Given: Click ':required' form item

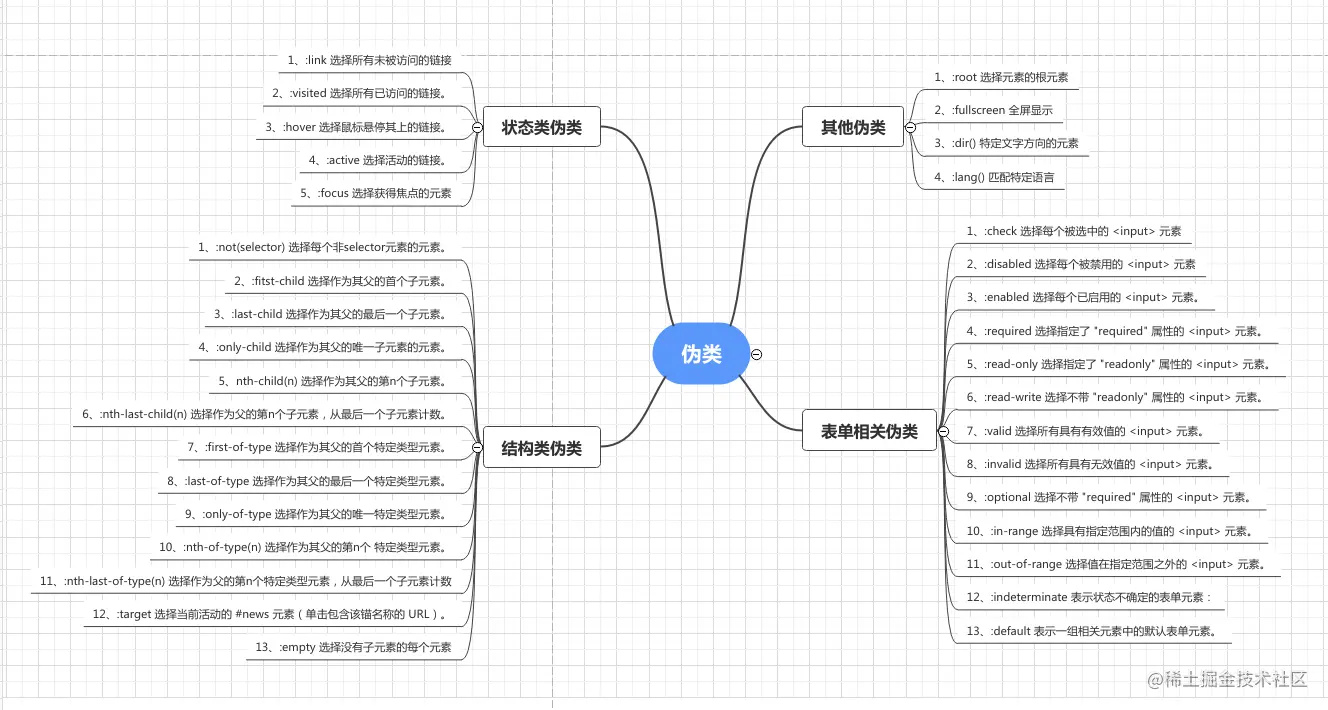Looking at the screenshot, I should click(1114, 331).
